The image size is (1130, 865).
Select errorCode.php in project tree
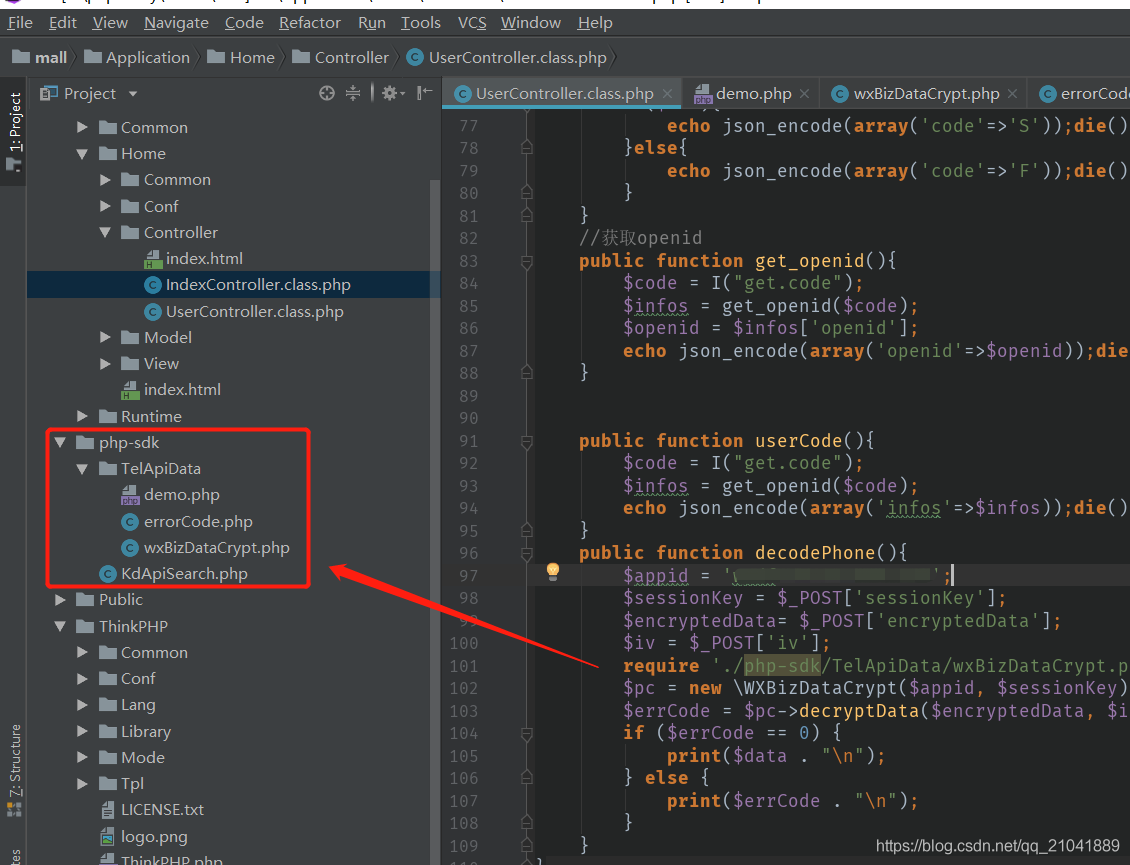pyautogui.click(x=187, y=521)
